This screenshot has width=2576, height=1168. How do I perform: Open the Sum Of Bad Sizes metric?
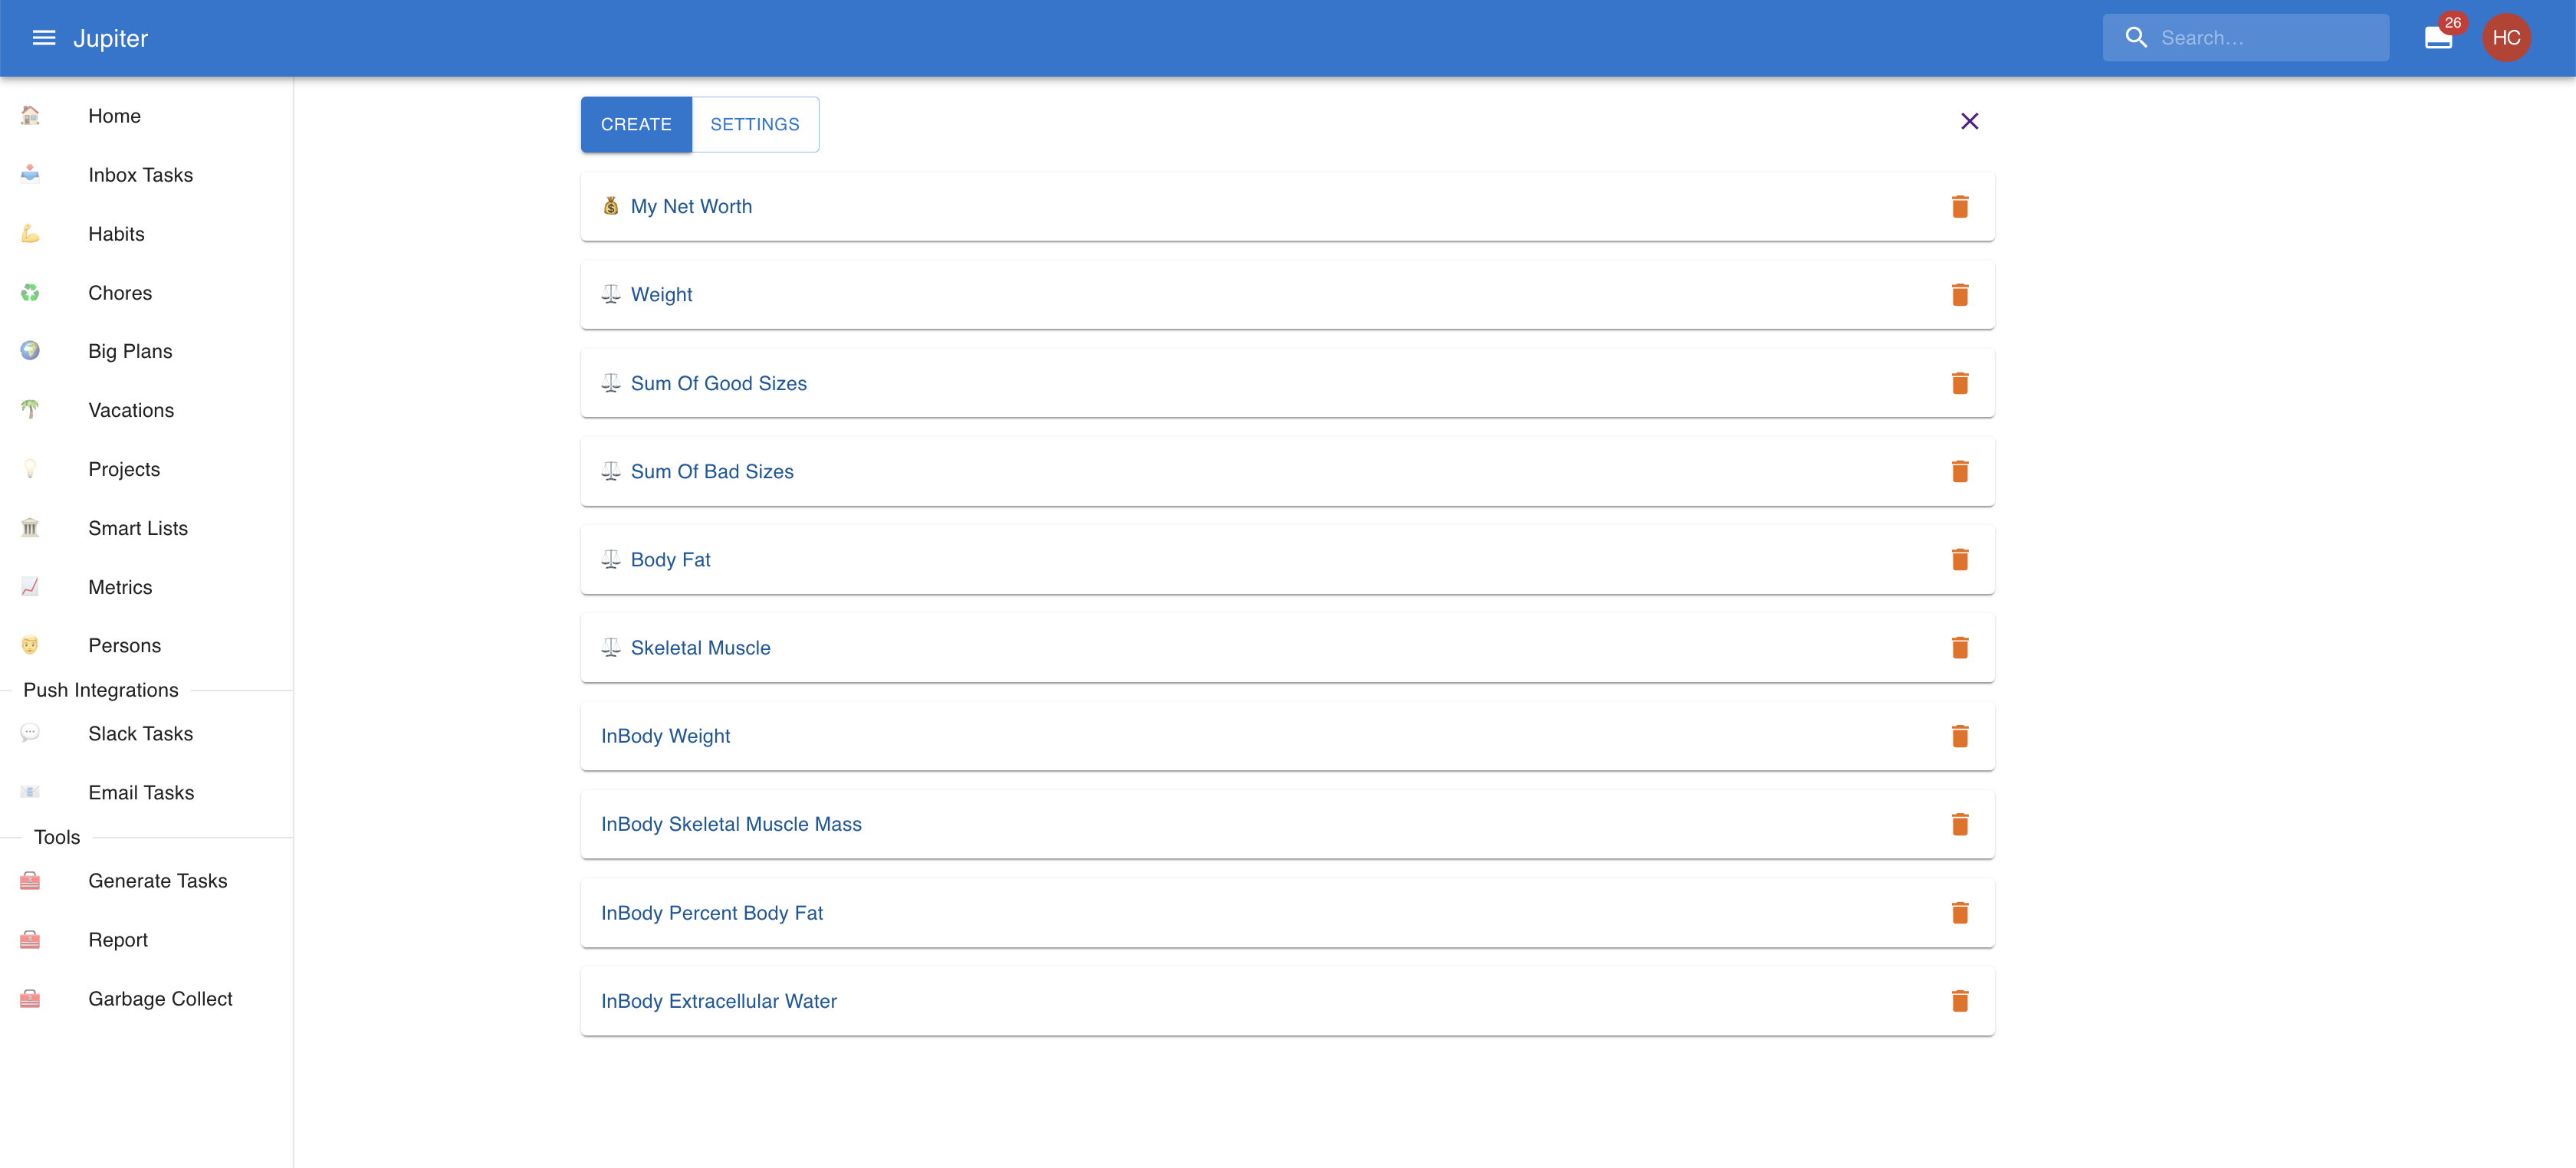[x=711, y=472]
